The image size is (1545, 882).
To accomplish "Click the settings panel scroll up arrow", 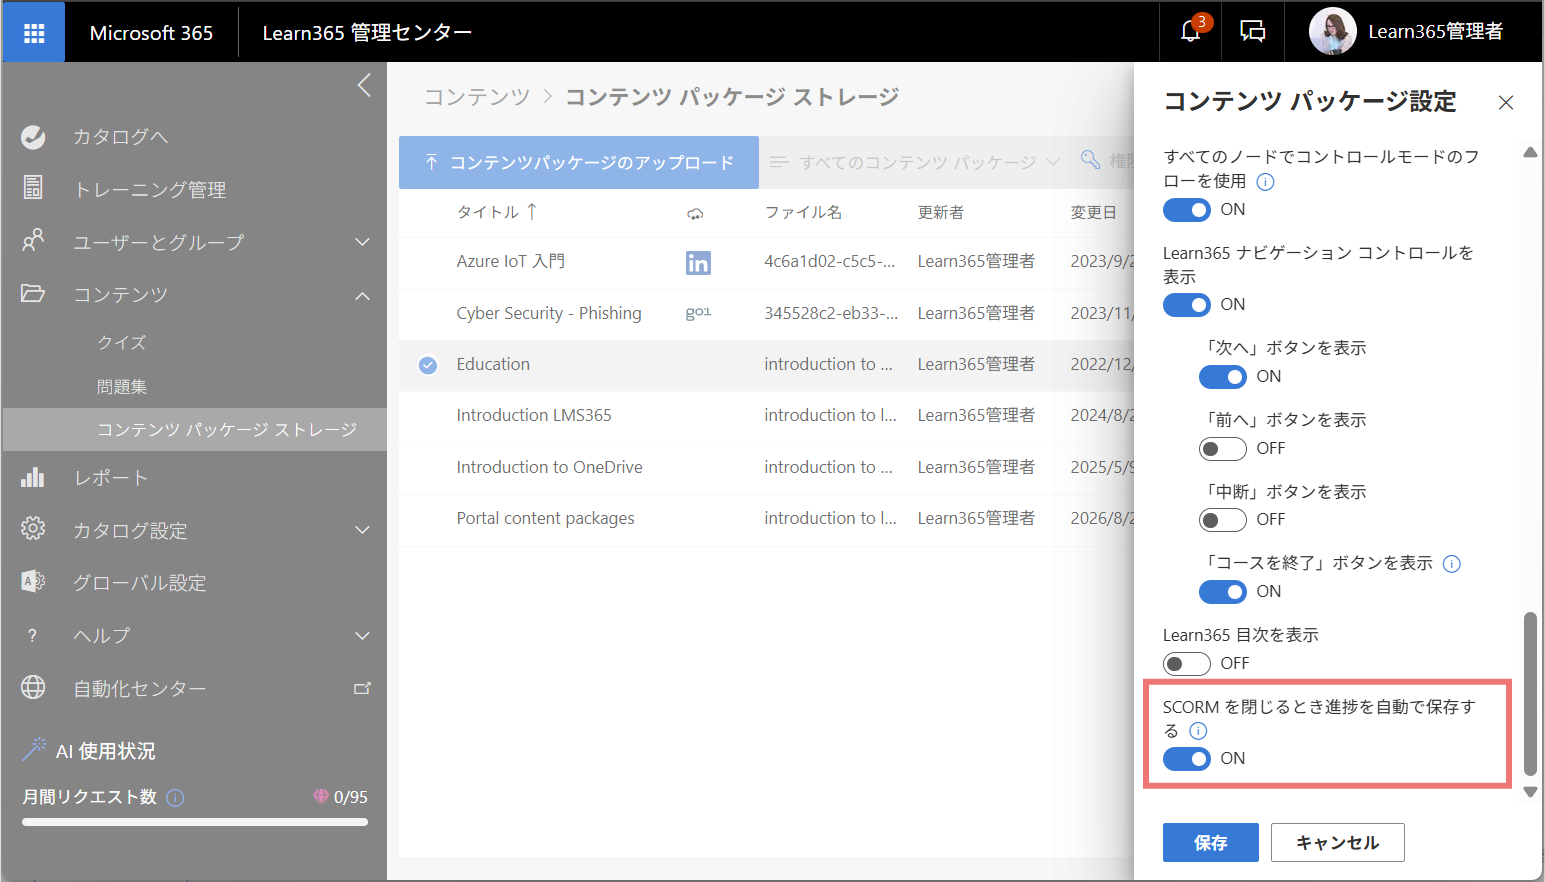I will [x=1530, y=153].
